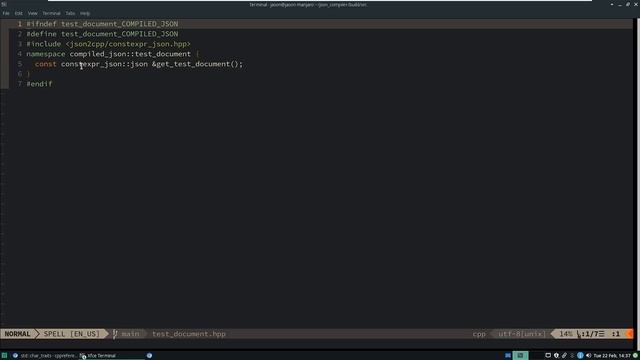The height and width of the screenshot is (360, 640).
Task: Click the NORMAL mode indicator in the statusline
Action: (18, 334)
